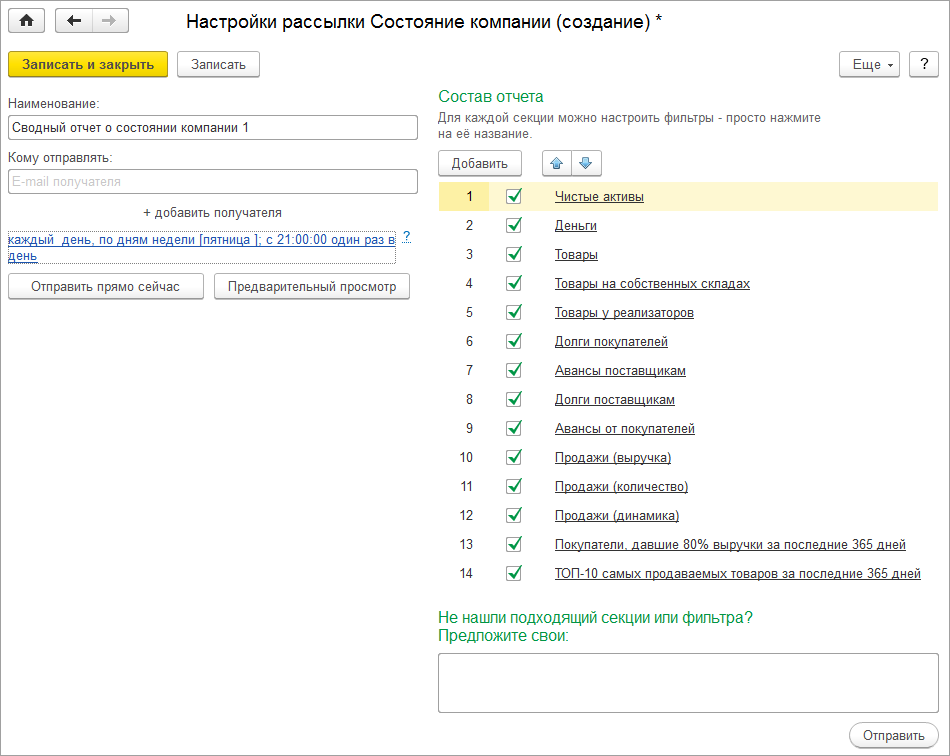Image resolution: width=950 pixels, height=756 pixels.
Task: Disable the Продажи (динамика) checkbox
Action: coord(514,516)
